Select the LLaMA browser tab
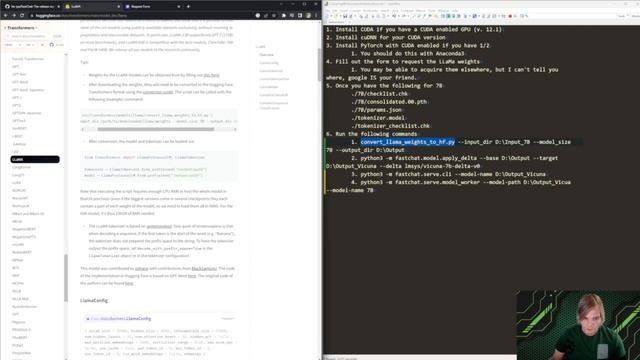Image resolution: width=640 pixels, height=360 pixels. click(x=92, y=7)
